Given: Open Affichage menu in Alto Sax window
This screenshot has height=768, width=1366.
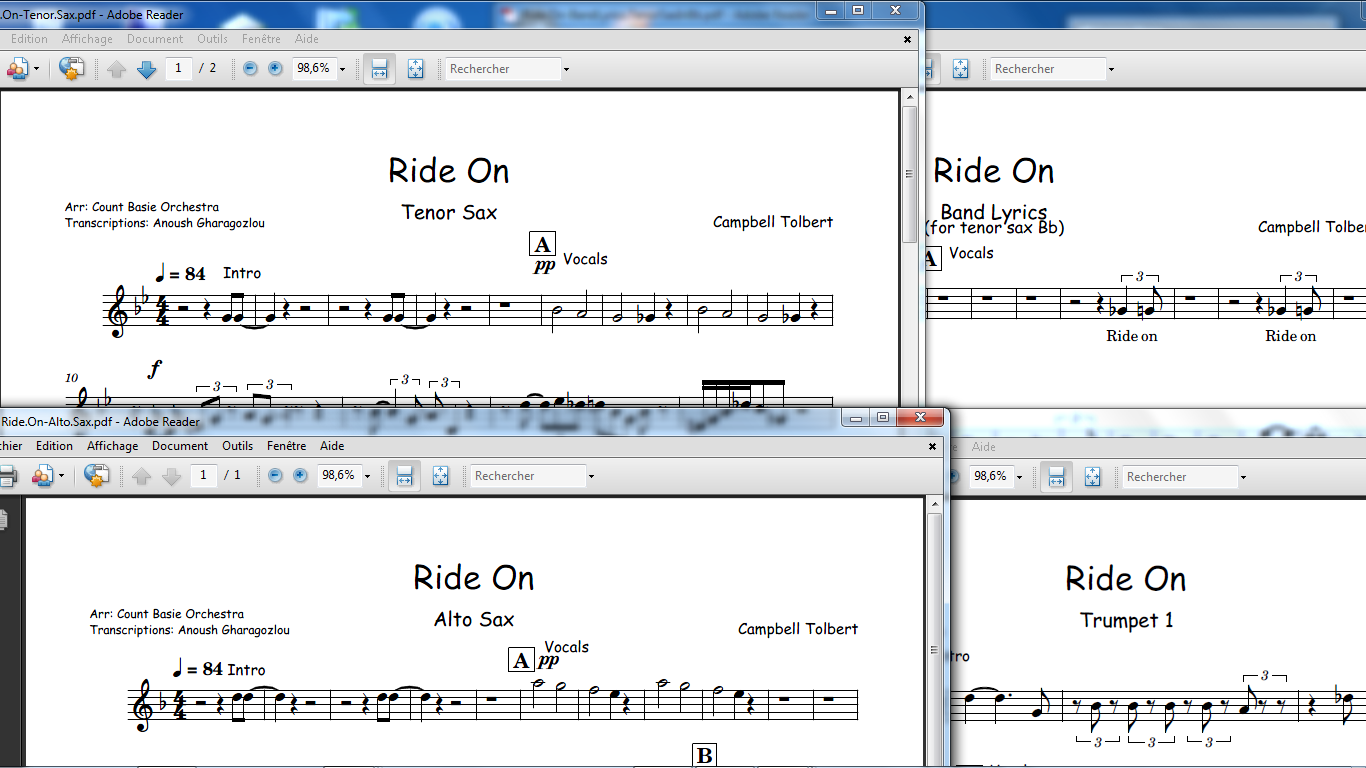Looking at the screenshot, I should pyautogui.click(x=112, y=446).
